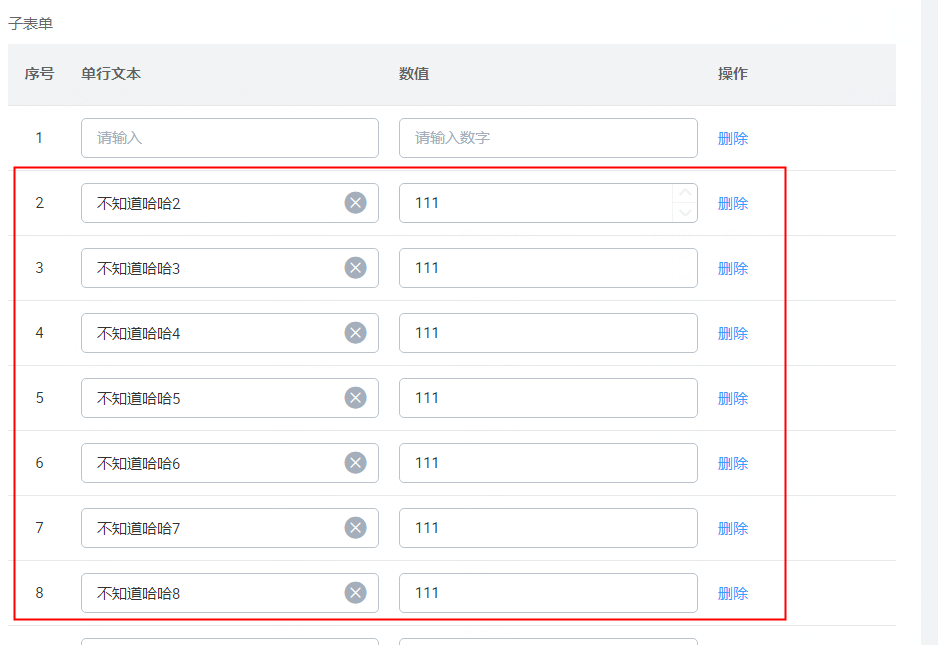Image resolution: width=938 pixels, height=645 pixels.
Task: Delete row 2 using 删除 link
Action: point(733,203)
